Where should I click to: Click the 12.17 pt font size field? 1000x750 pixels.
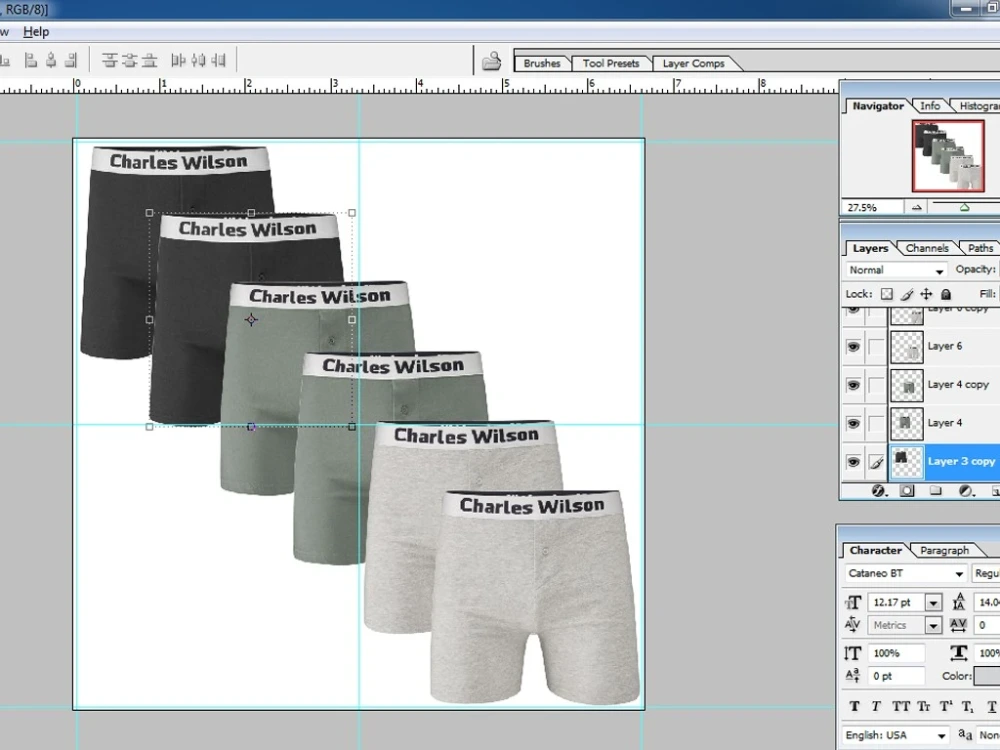click(x=896, y=602)
